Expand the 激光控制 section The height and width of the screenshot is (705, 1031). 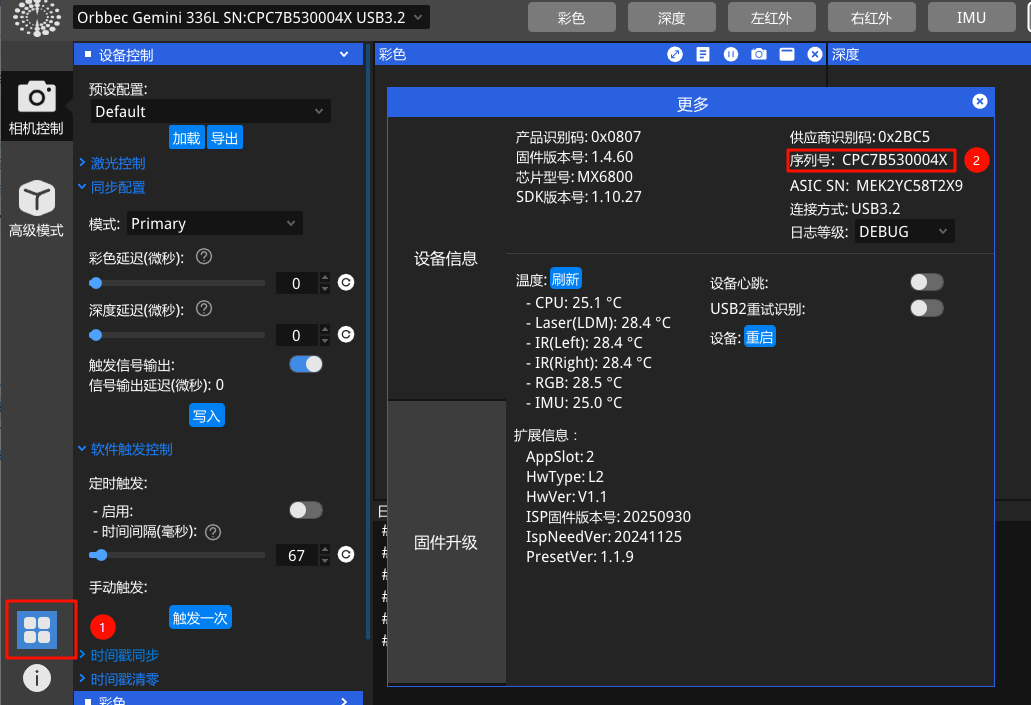tap(117, 163)
